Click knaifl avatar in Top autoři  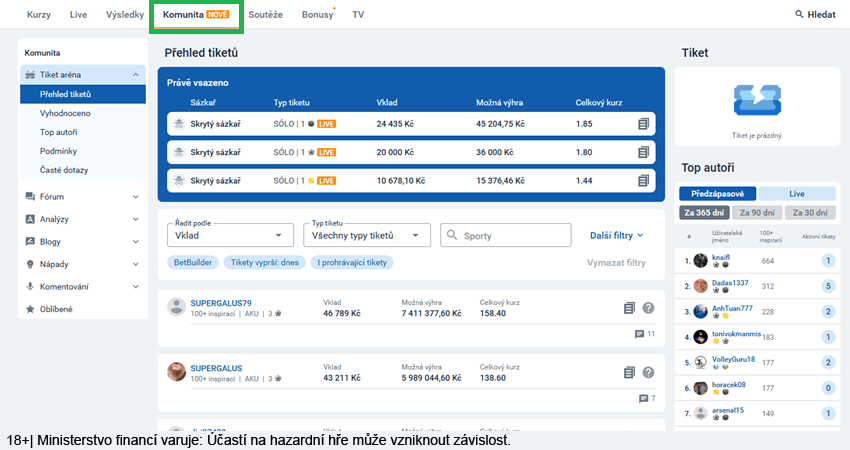point(701,261)
